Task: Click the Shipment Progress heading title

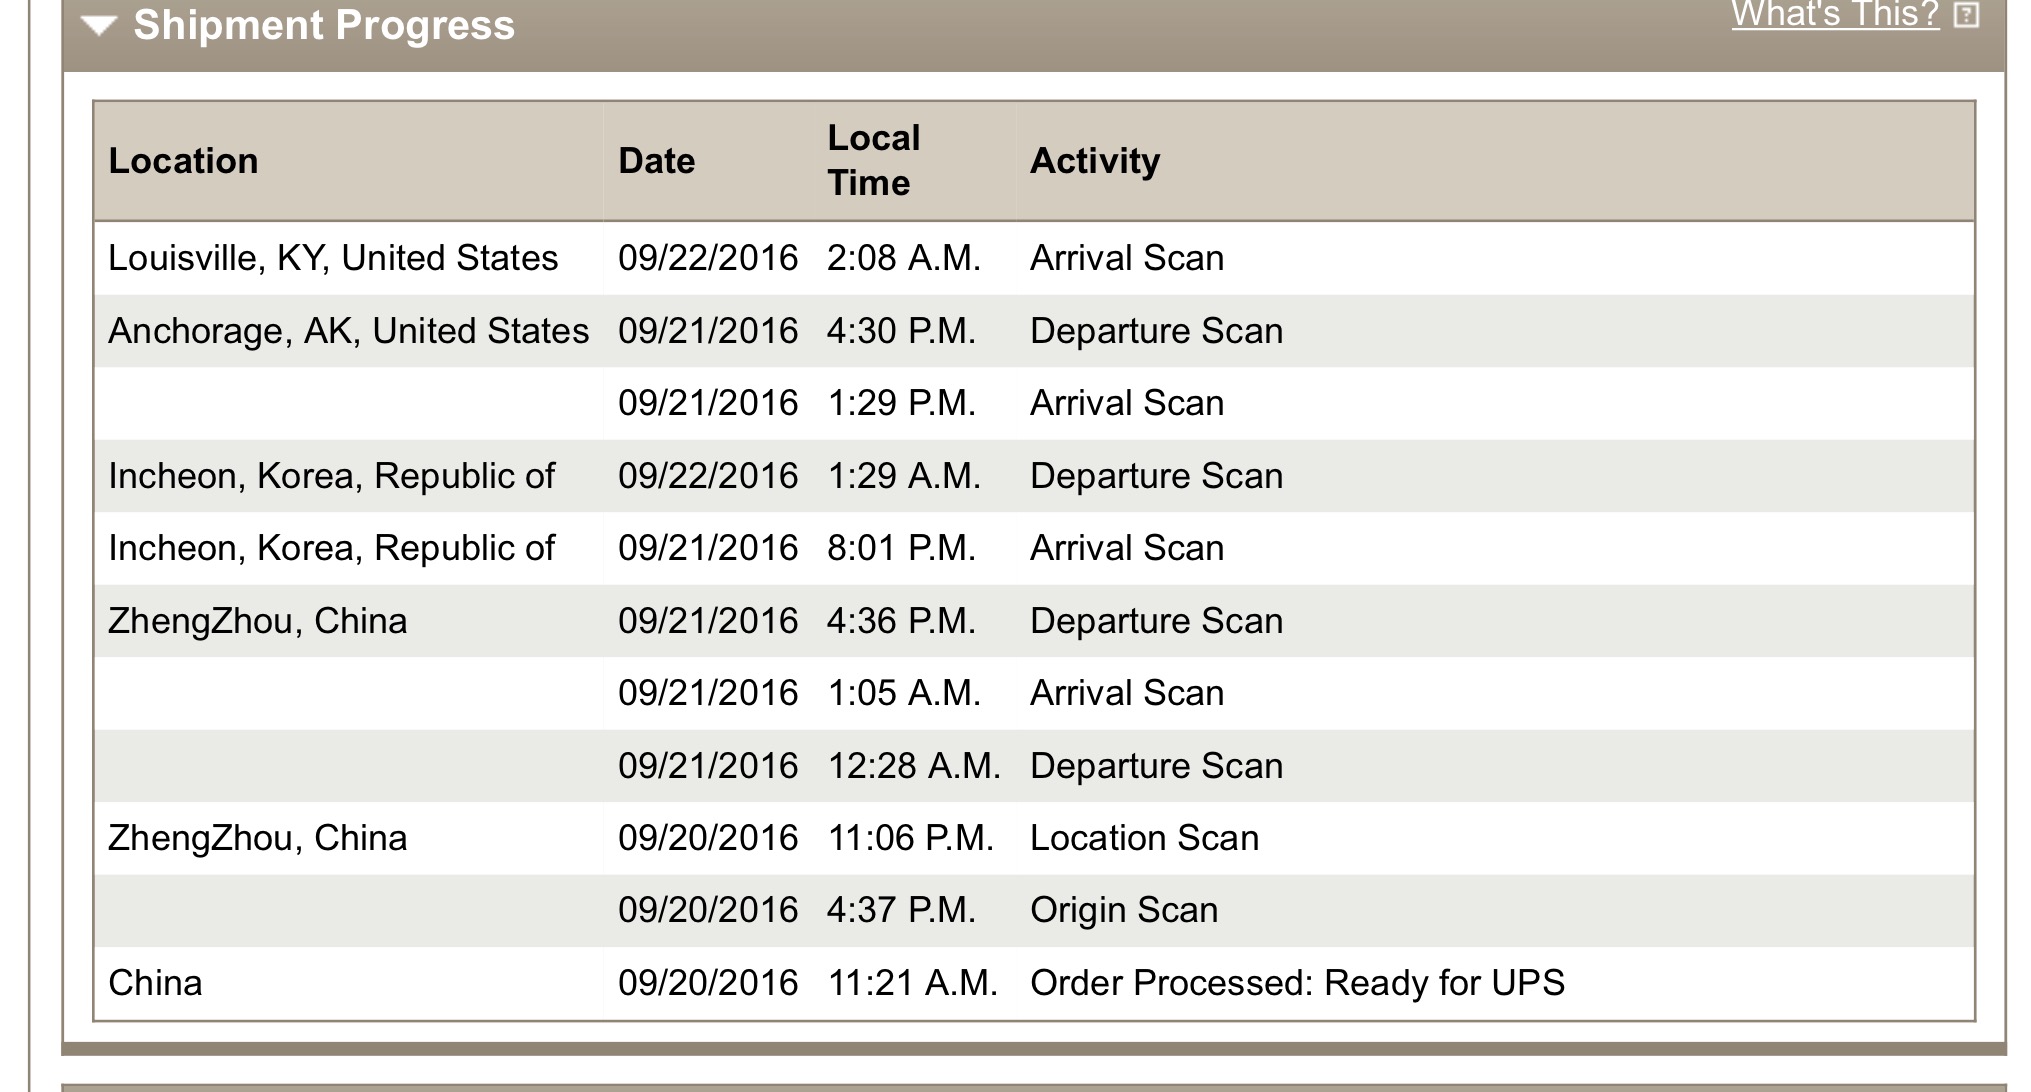Action: click(324, 25)
